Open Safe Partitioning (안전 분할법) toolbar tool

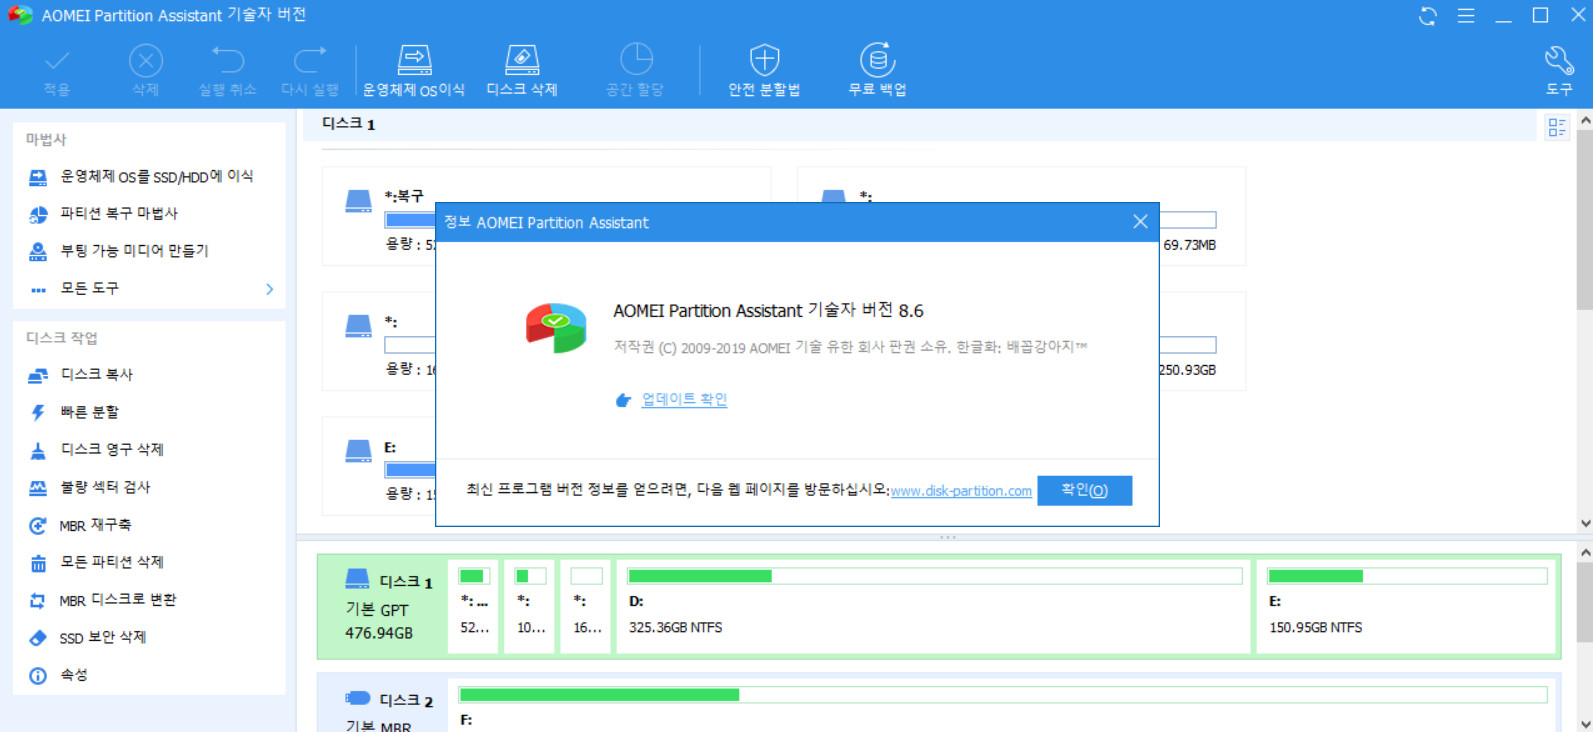click(764, 70)
